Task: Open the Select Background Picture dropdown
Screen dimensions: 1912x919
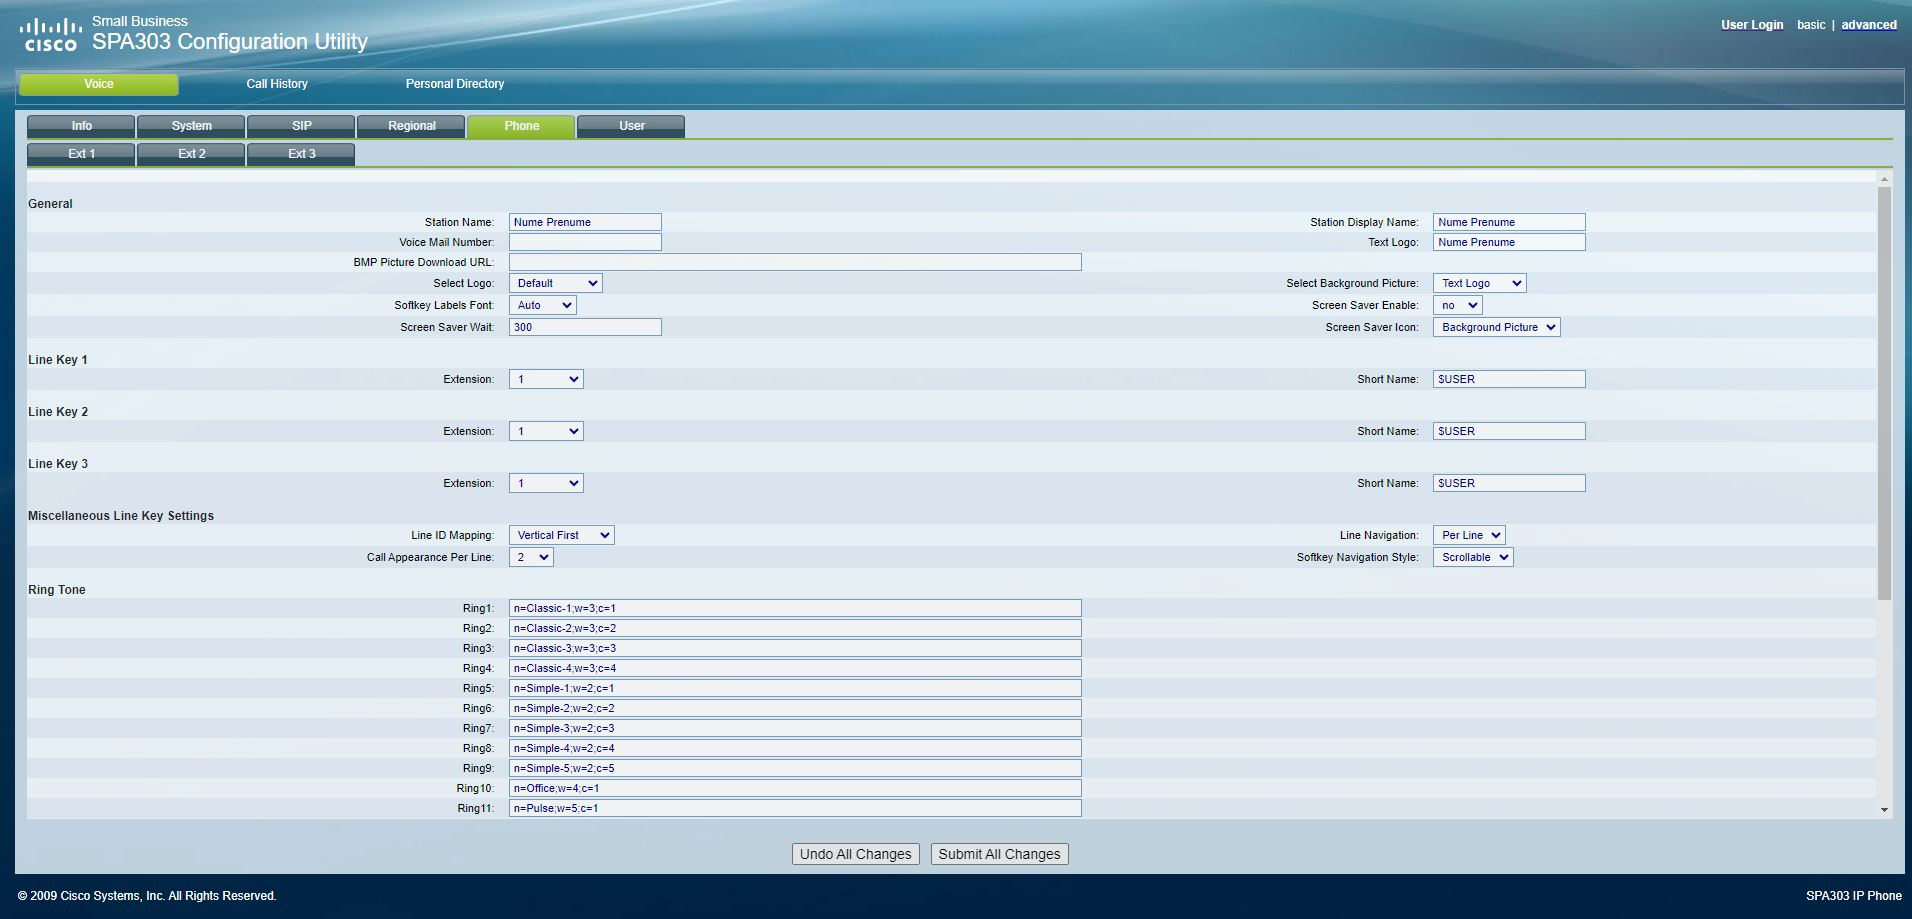Action: pos(1479,283)
